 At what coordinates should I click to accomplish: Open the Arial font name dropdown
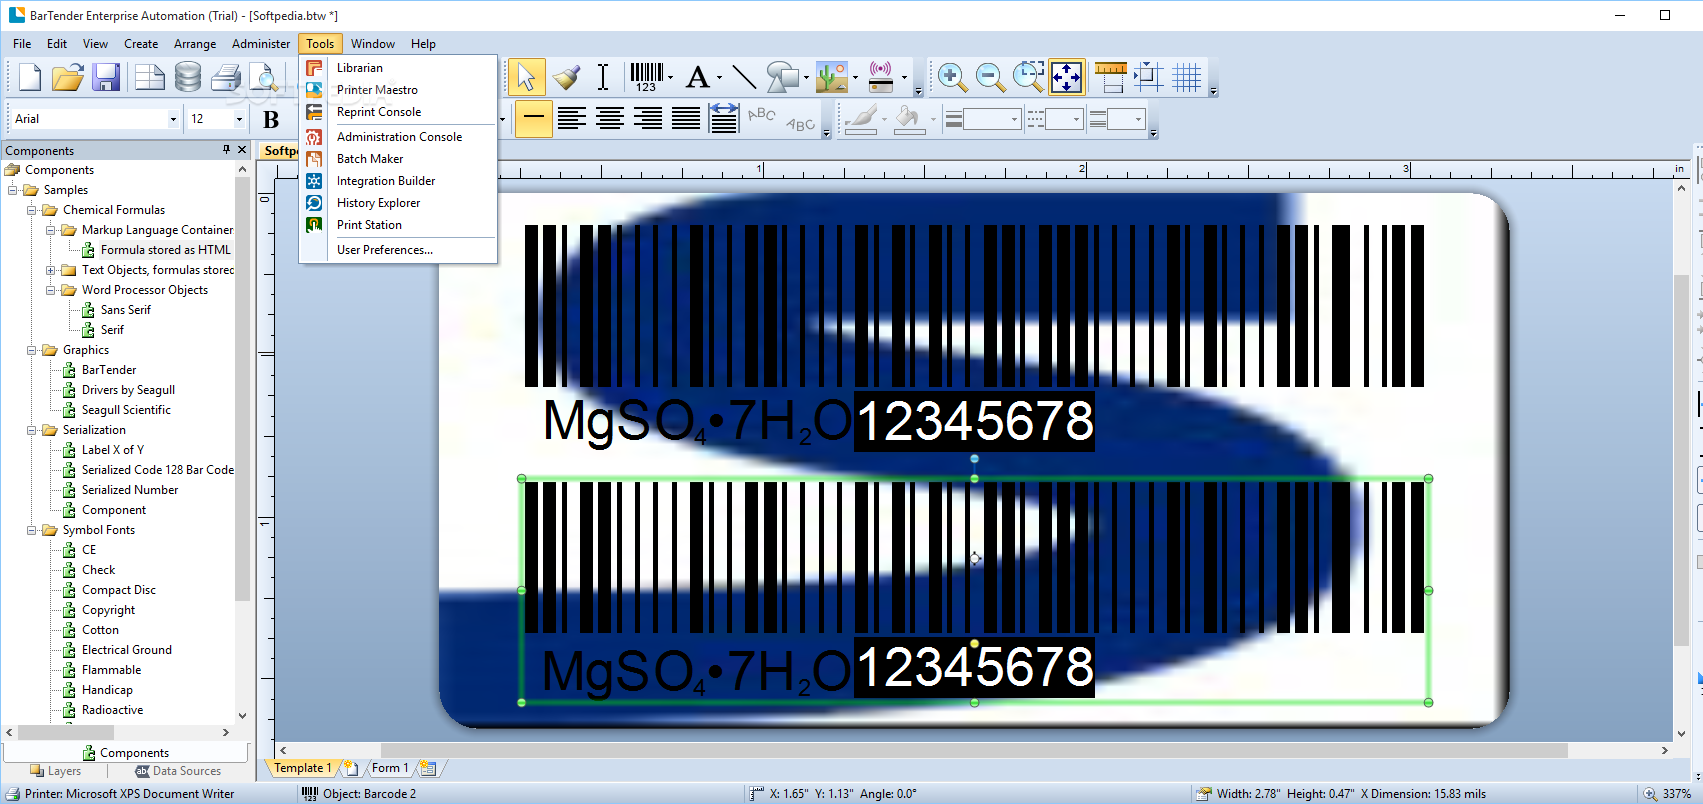coord(173,119)
